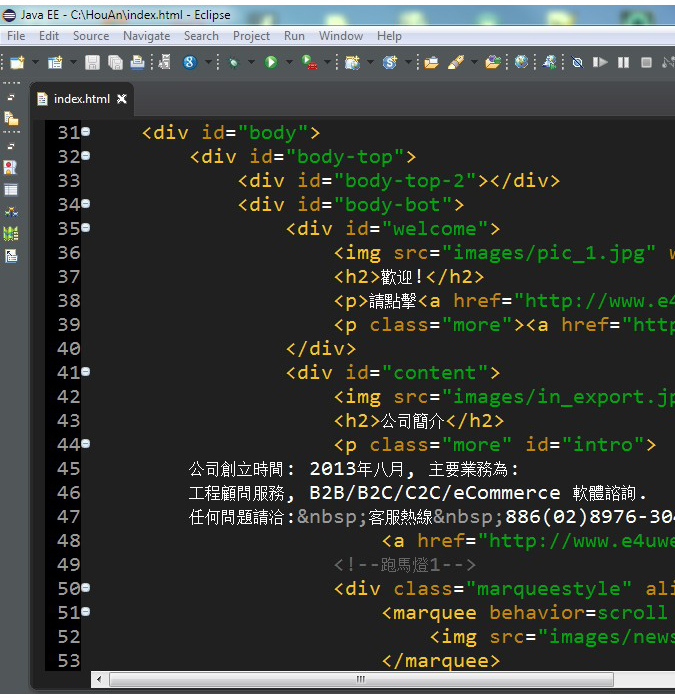
Task: Click the Launch Web Services Explorer icon
Action: pyautogui.click(x=549, y=62)
